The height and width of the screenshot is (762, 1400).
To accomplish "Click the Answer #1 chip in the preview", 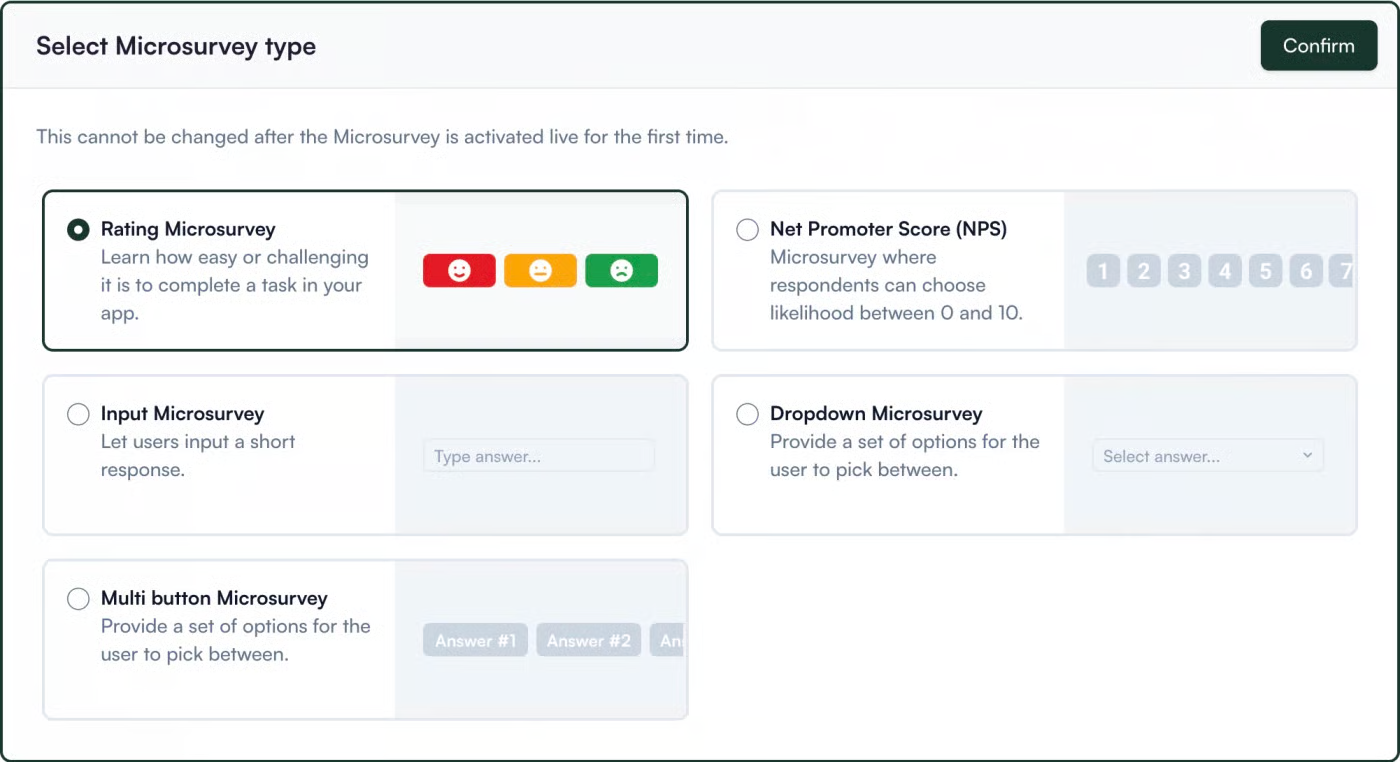I will point(475,640).
